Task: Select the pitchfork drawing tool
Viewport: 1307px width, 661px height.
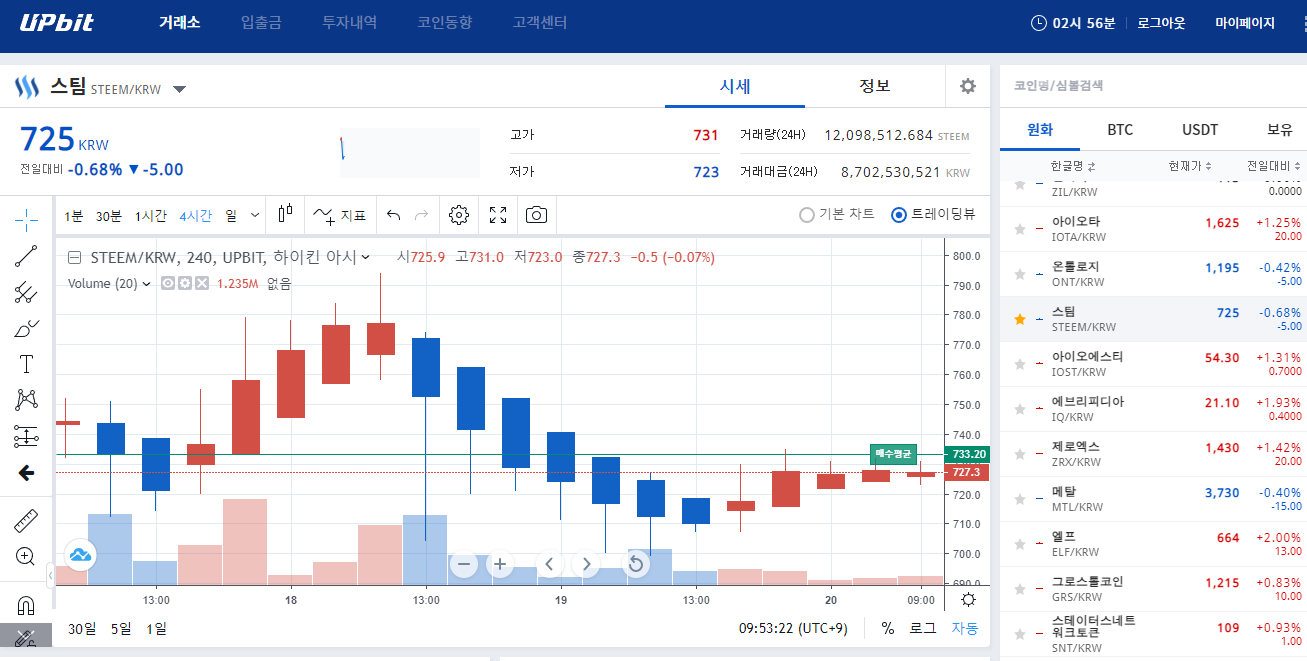Action: point(27,292)
